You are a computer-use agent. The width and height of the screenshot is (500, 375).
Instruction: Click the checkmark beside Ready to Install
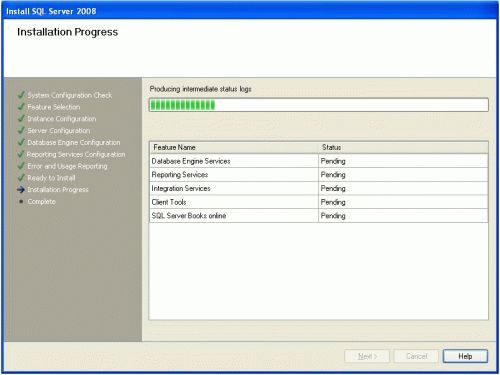[x=21, y=177]
